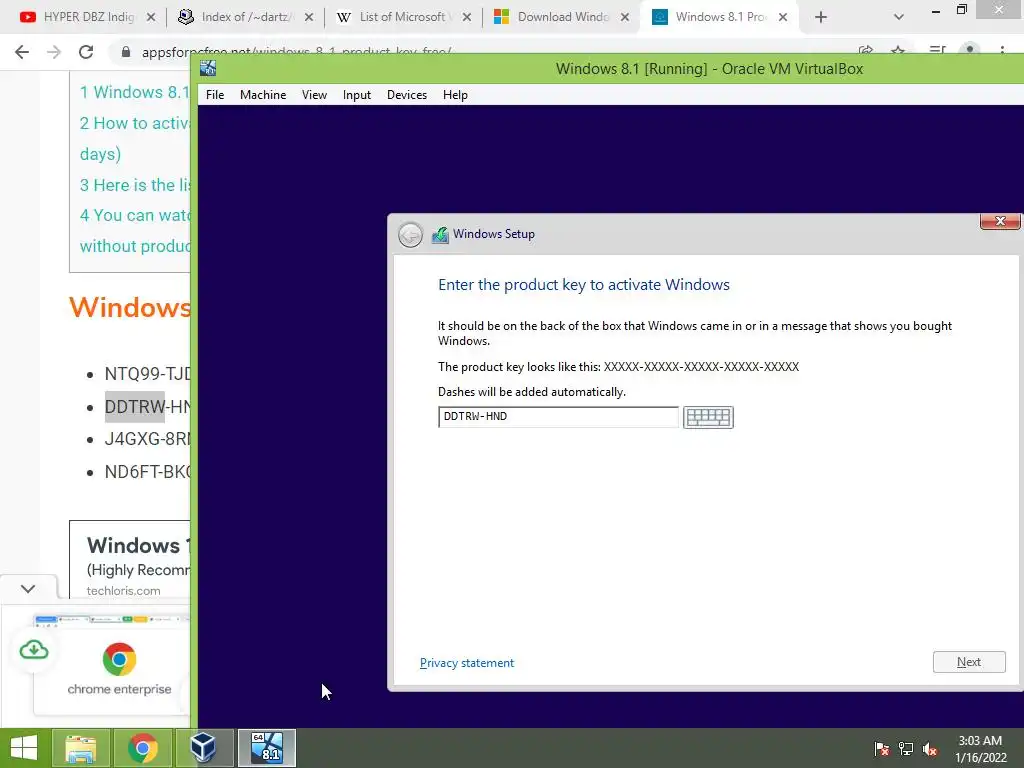Go back in Chrome browser

22,52
